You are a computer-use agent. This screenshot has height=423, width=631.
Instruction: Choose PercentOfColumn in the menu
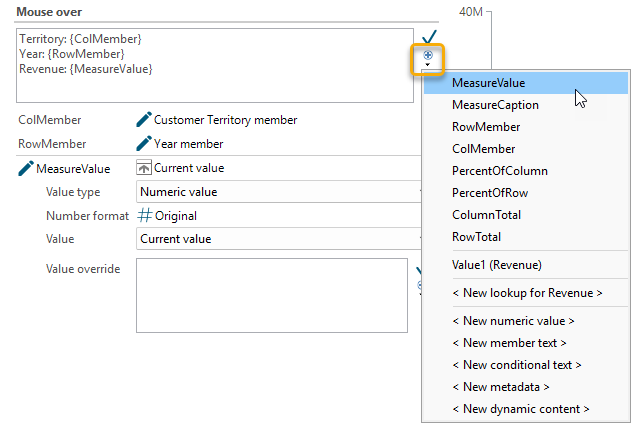(499, 171)
